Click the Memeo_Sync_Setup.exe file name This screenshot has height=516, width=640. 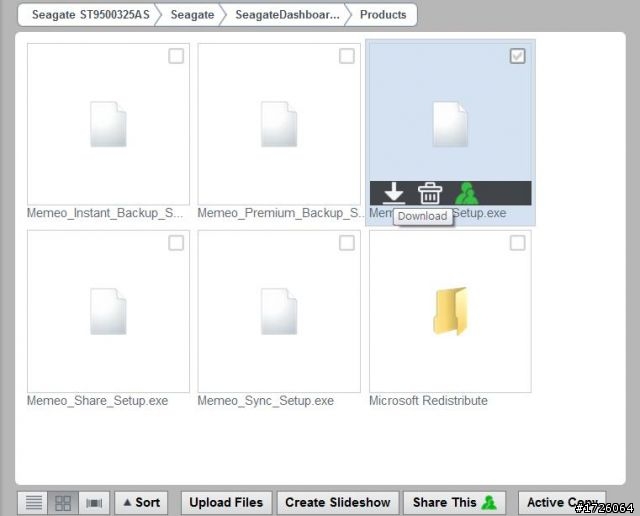[266, 400]
